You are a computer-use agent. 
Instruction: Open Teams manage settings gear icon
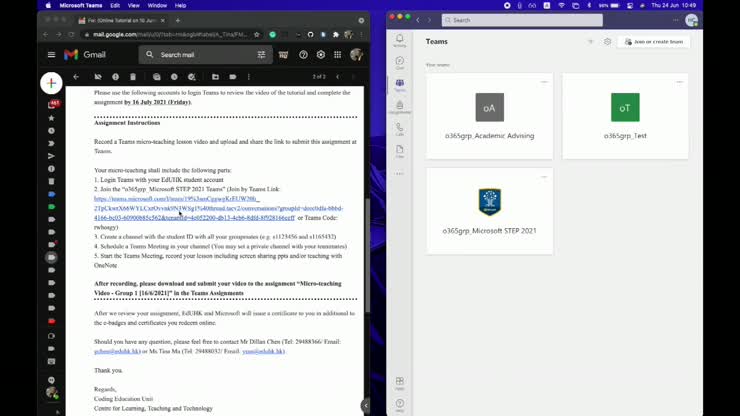(x=607, y=41)
